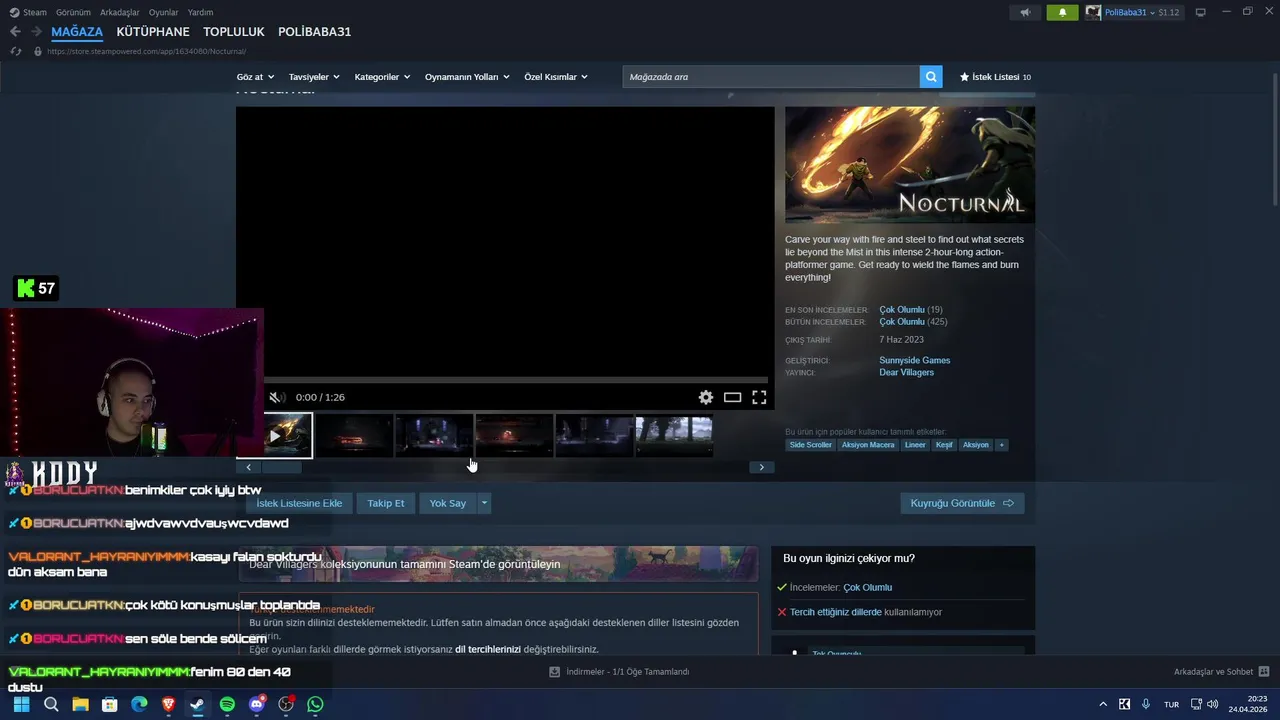Click the store search magnifier button
The image size is (1280, 720).
(931, 77)
